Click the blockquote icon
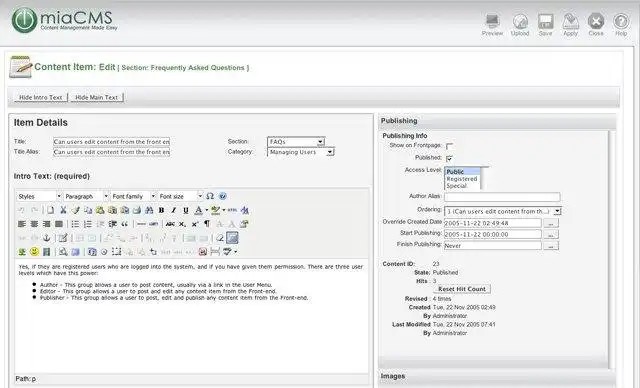Viewport: 640px width, 388px height. [x=124, y=224]
